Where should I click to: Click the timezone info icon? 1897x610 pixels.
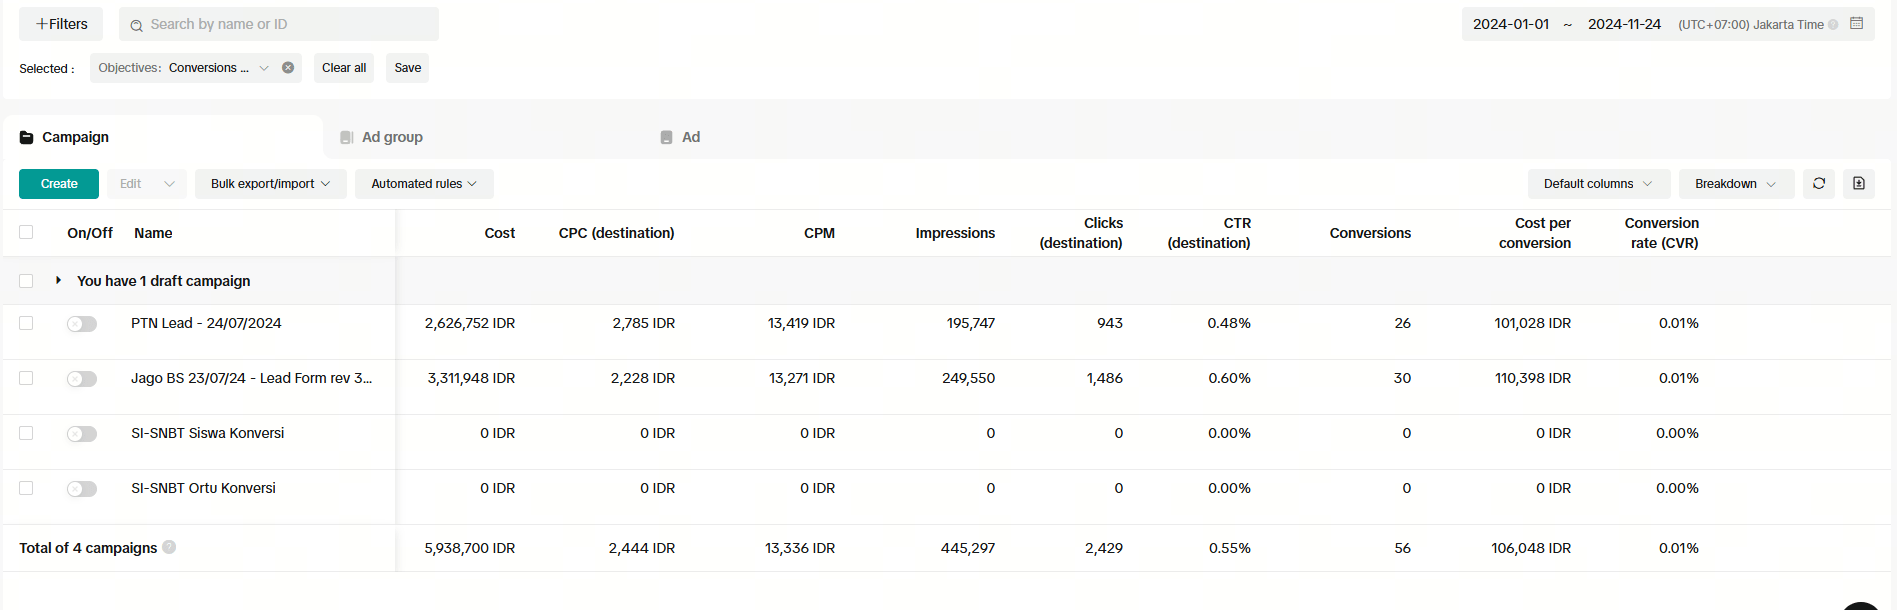click(x=1833, y=25)
